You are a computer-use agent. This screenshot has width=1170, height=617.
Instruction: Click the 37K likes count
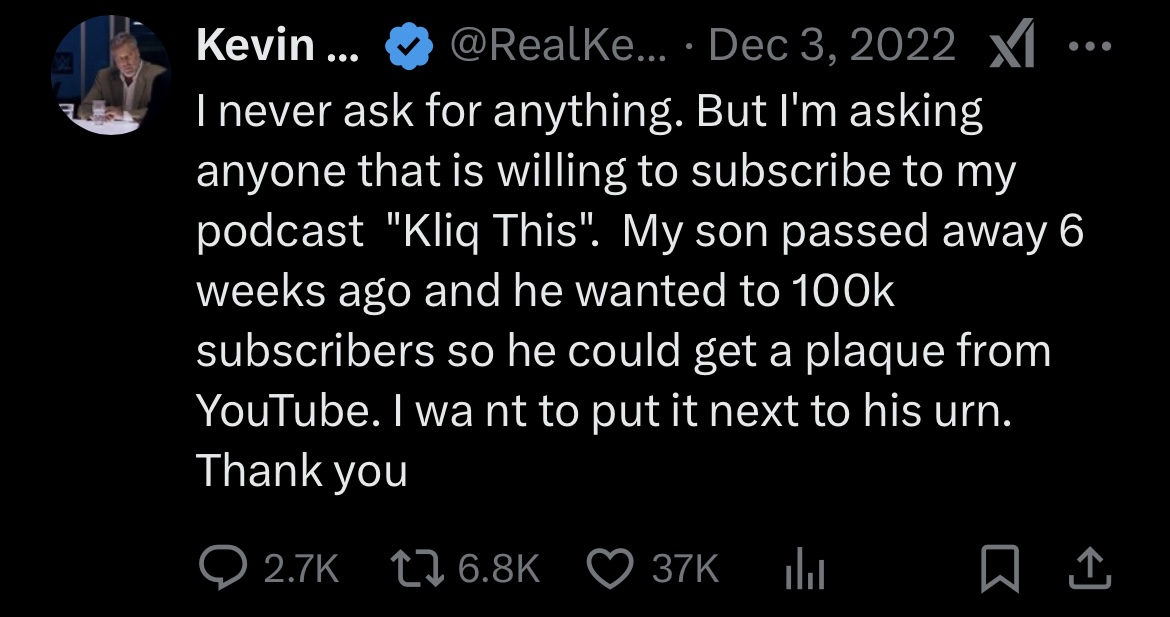tap(686, 570)
